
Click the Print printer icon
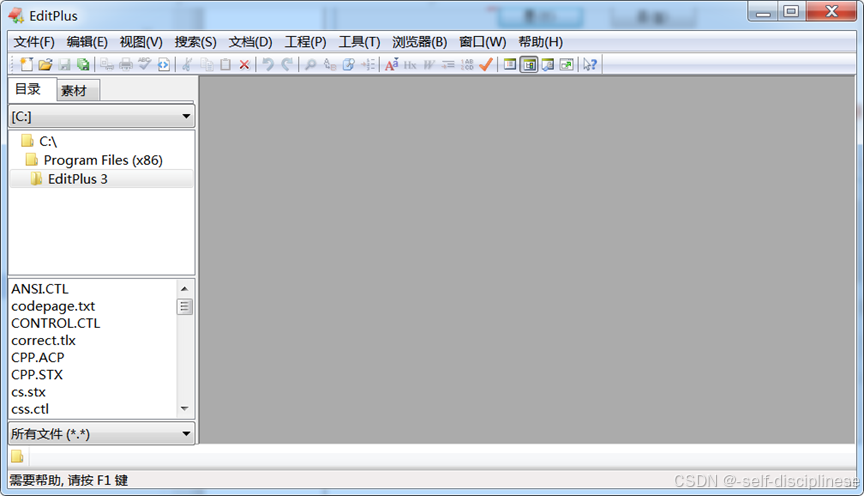point(126,64)
